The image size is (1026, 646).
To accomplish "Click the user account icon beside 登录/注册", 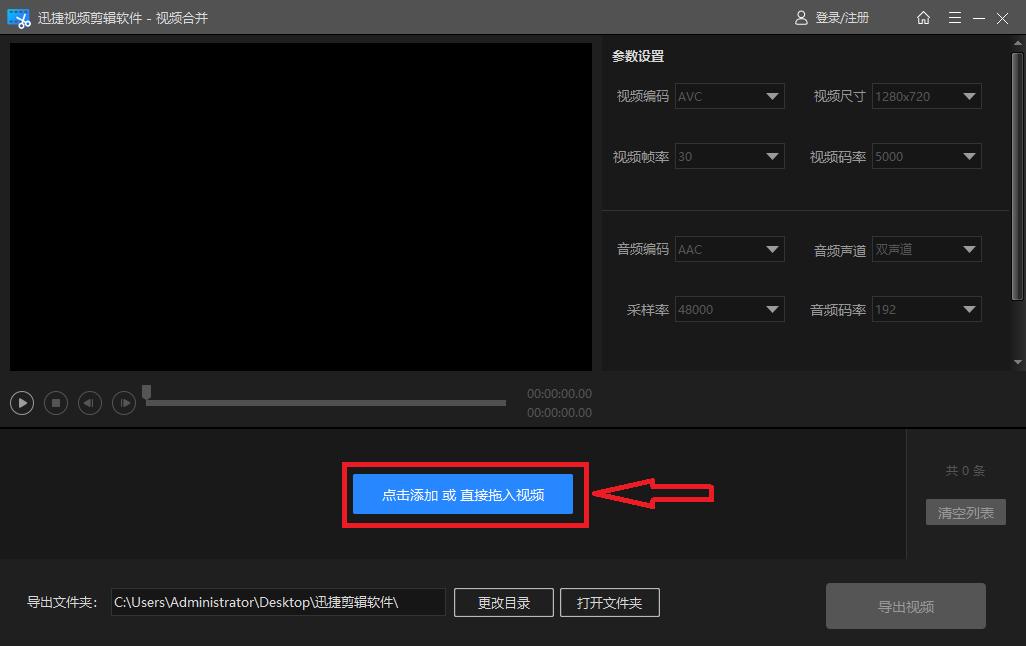I will 800,17.
